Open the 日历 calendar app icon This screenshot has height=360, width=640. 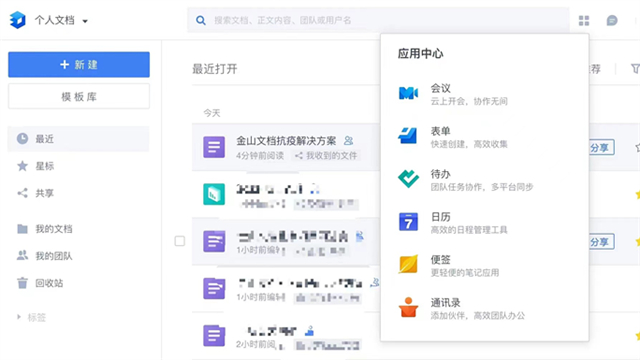(x=408, y=222)
